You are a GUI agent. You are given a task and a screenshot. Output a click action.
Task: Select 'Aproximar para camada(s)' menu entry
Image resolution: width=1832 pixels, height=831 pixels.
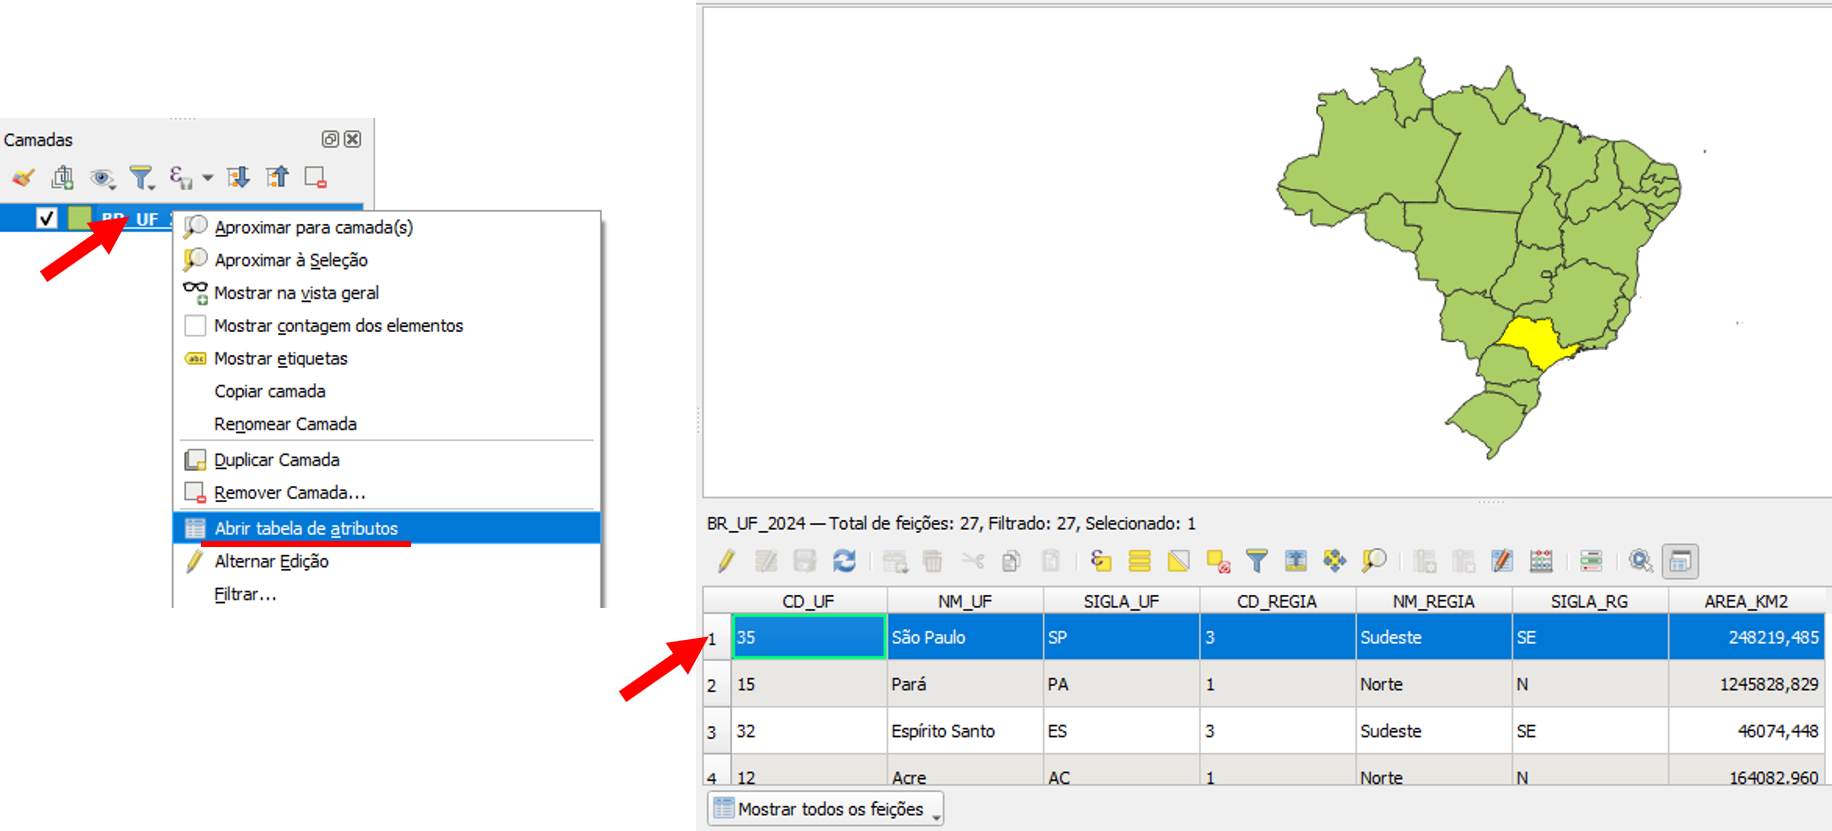coord(313,228)
